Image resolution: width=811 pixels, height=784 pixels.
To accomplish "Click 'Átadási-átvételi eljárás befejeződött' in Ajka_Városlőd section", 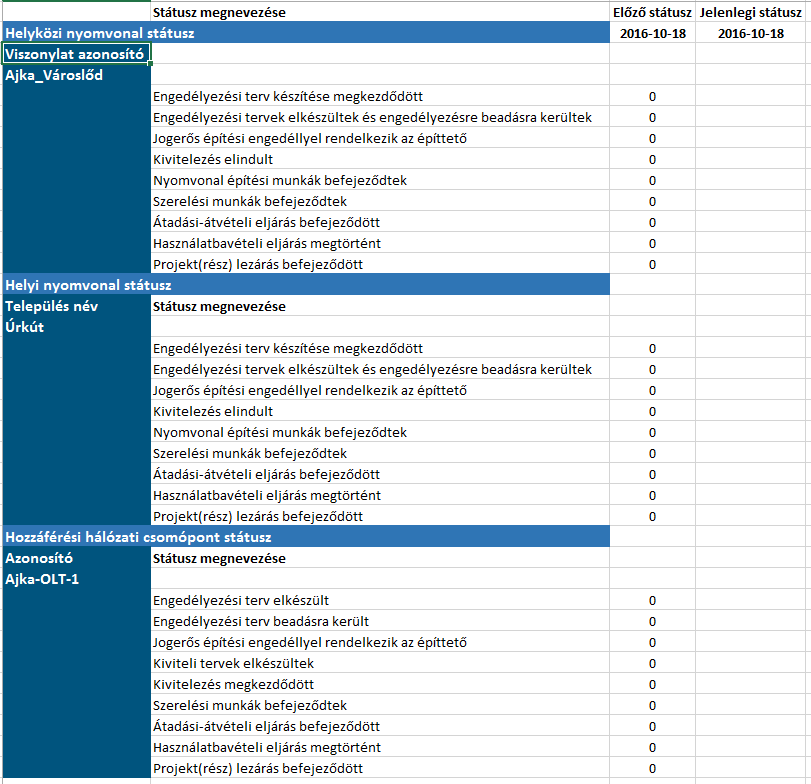I will 380,222.
